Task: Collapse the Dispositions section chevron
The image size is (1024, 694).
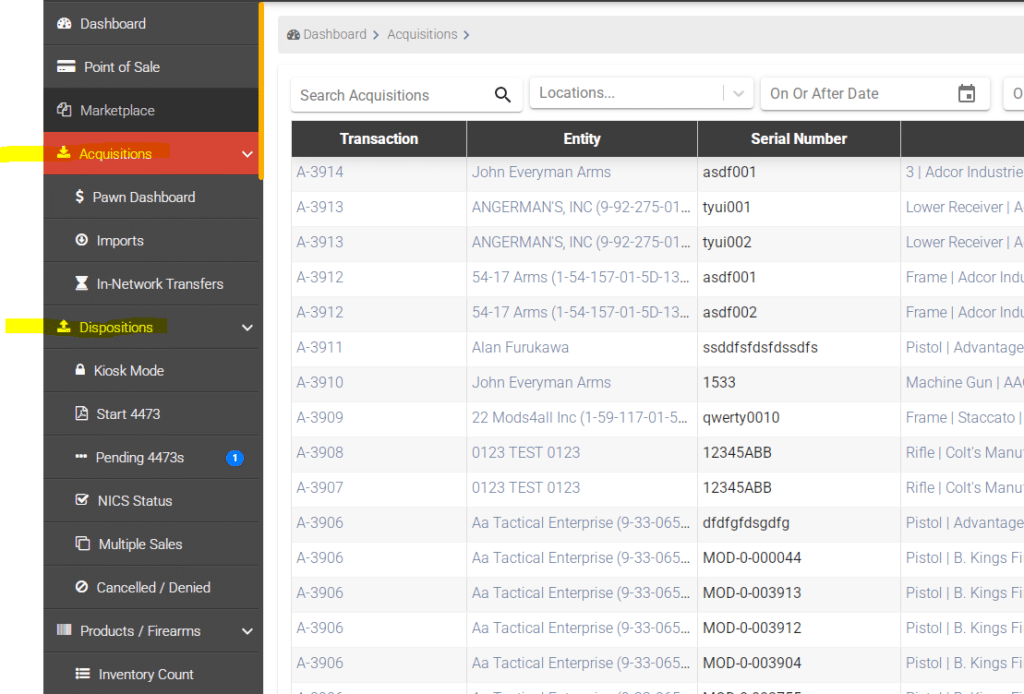Action: (248, 327)
